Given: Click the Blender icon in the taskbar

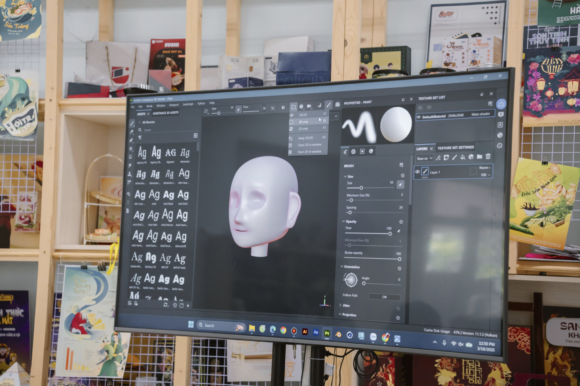Looking at the screenshot, I should pos(338,334).
